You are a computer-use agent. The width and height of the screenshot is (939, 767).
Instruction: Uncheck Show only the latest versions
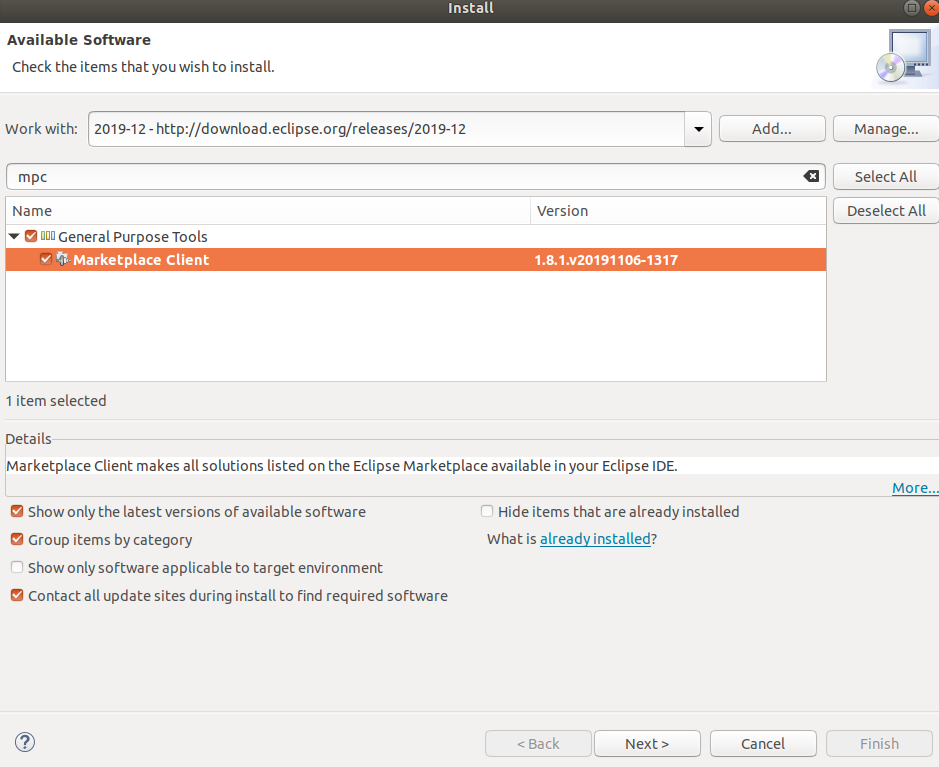tap(16, 511)
